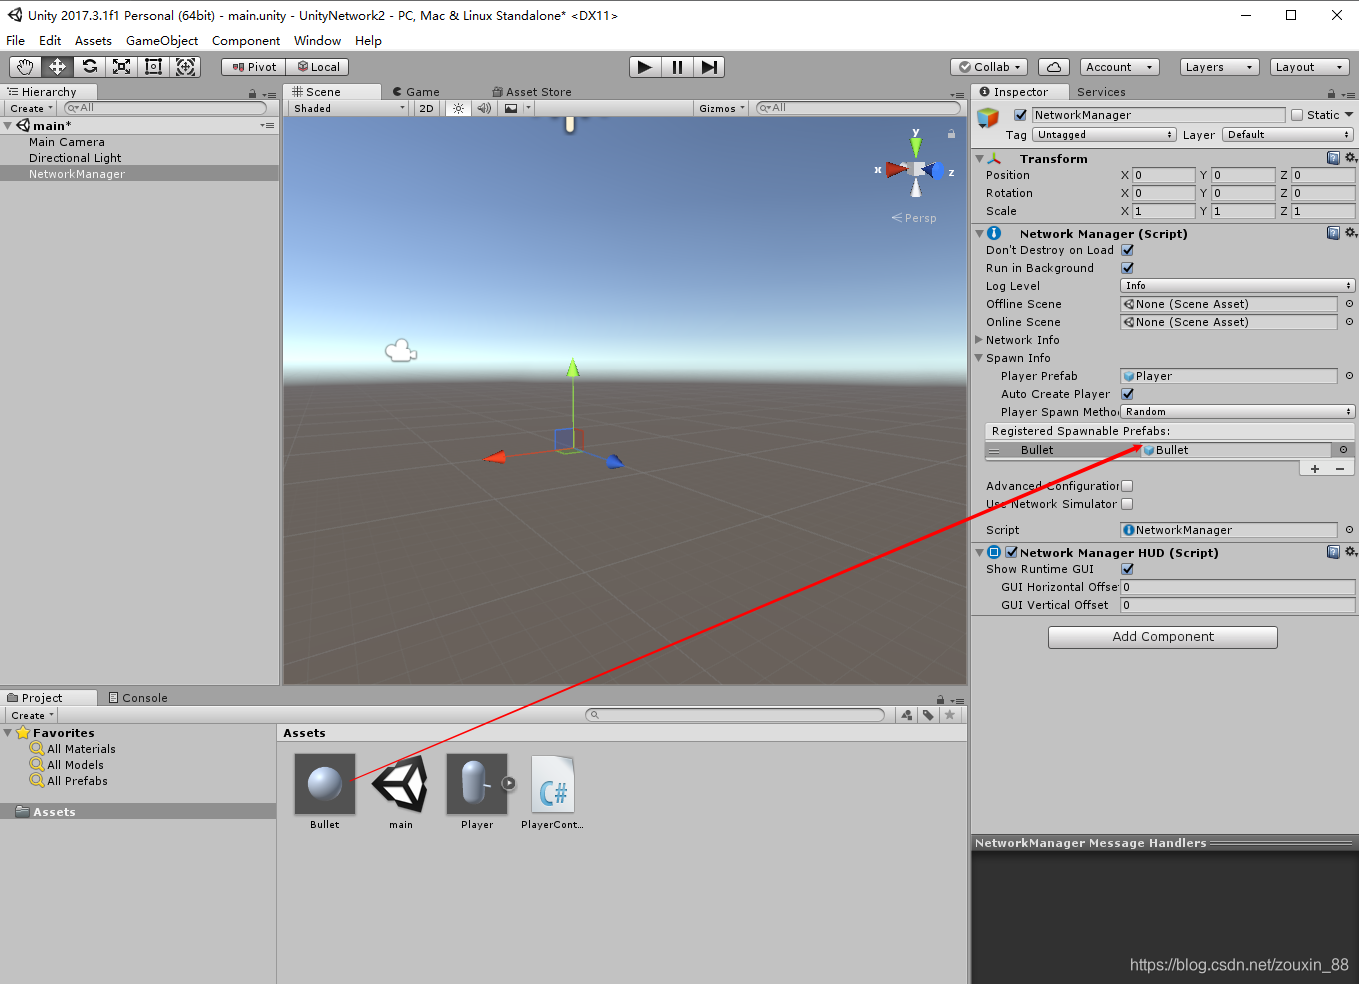Remove spawnable prefab with the minus button

1340,467
